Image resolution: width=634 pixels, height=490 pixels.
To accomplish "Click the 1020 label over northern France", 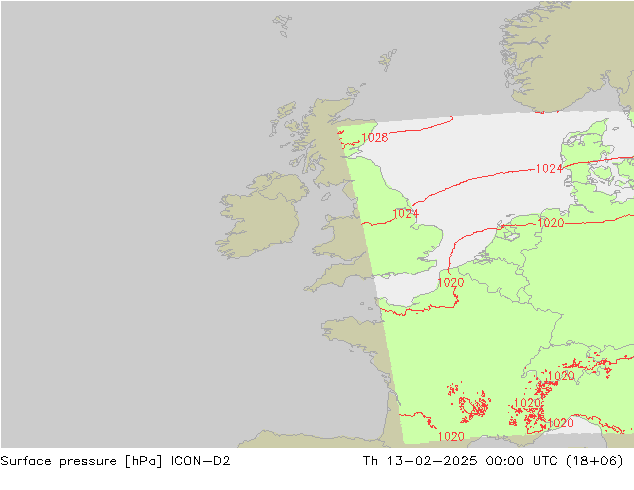I will click(451, 283).
